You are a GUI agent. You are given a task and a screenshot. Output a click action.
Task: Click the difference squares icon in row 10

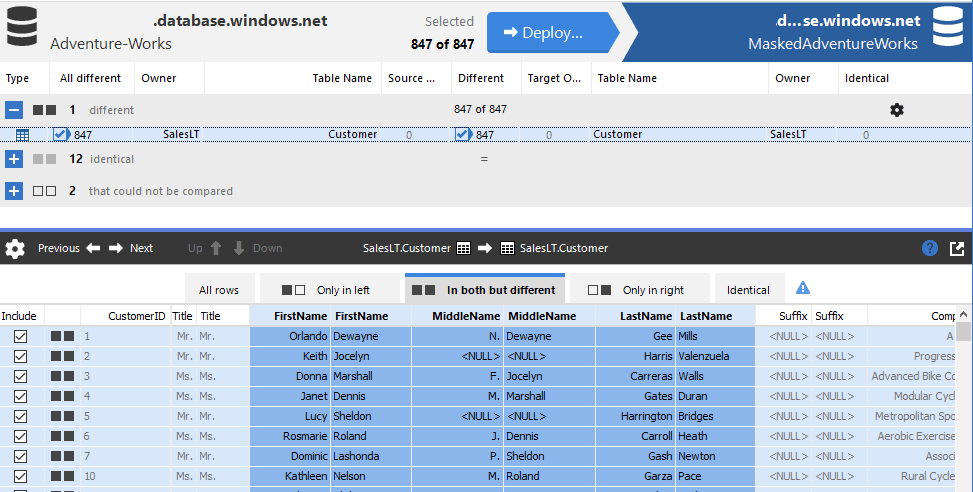(63, 476)
